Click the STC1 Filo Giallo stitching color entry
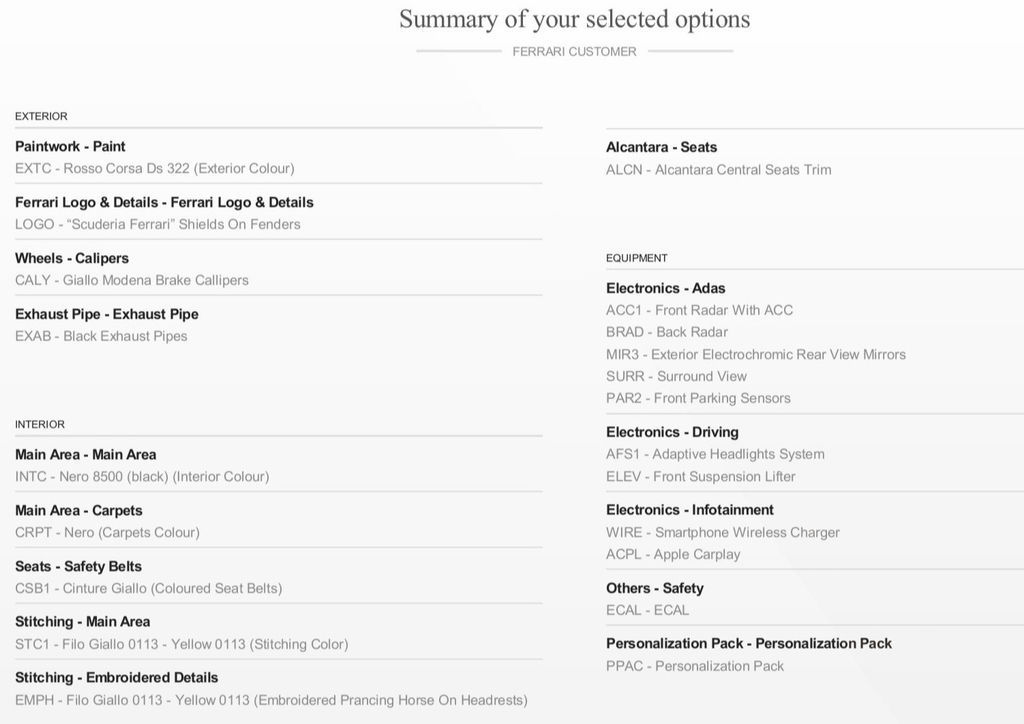This screenshot has height=724, width=1024. 182,644
